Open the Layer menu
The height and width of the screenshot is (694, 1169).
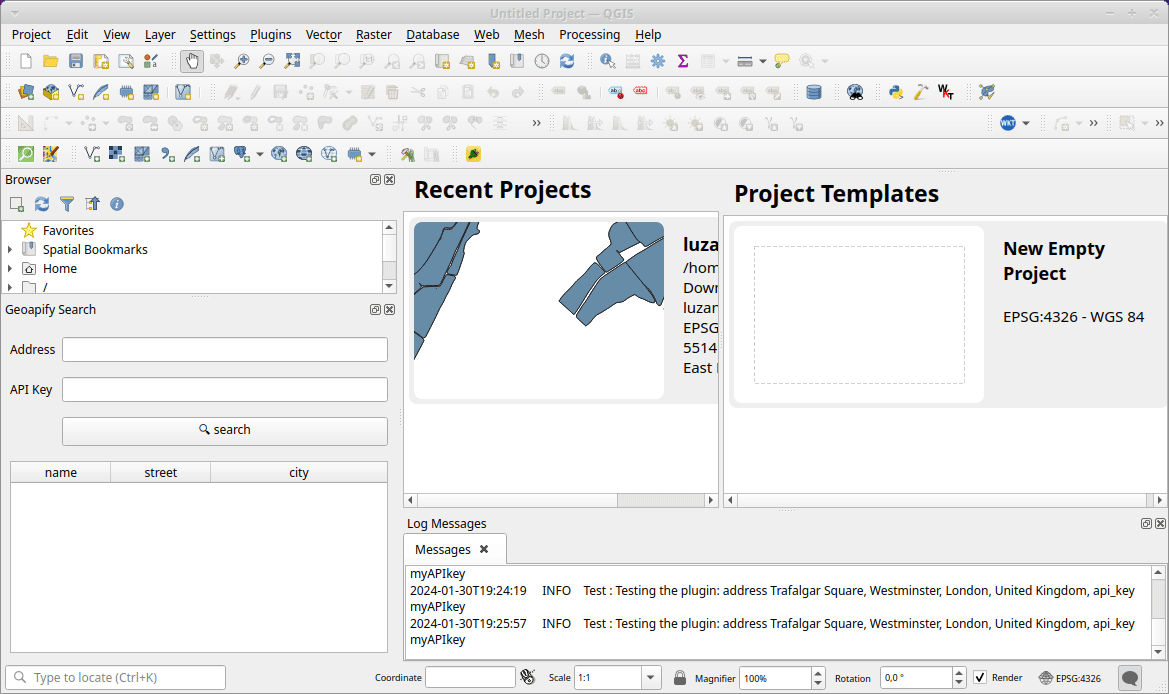click(x=160, y=34)
